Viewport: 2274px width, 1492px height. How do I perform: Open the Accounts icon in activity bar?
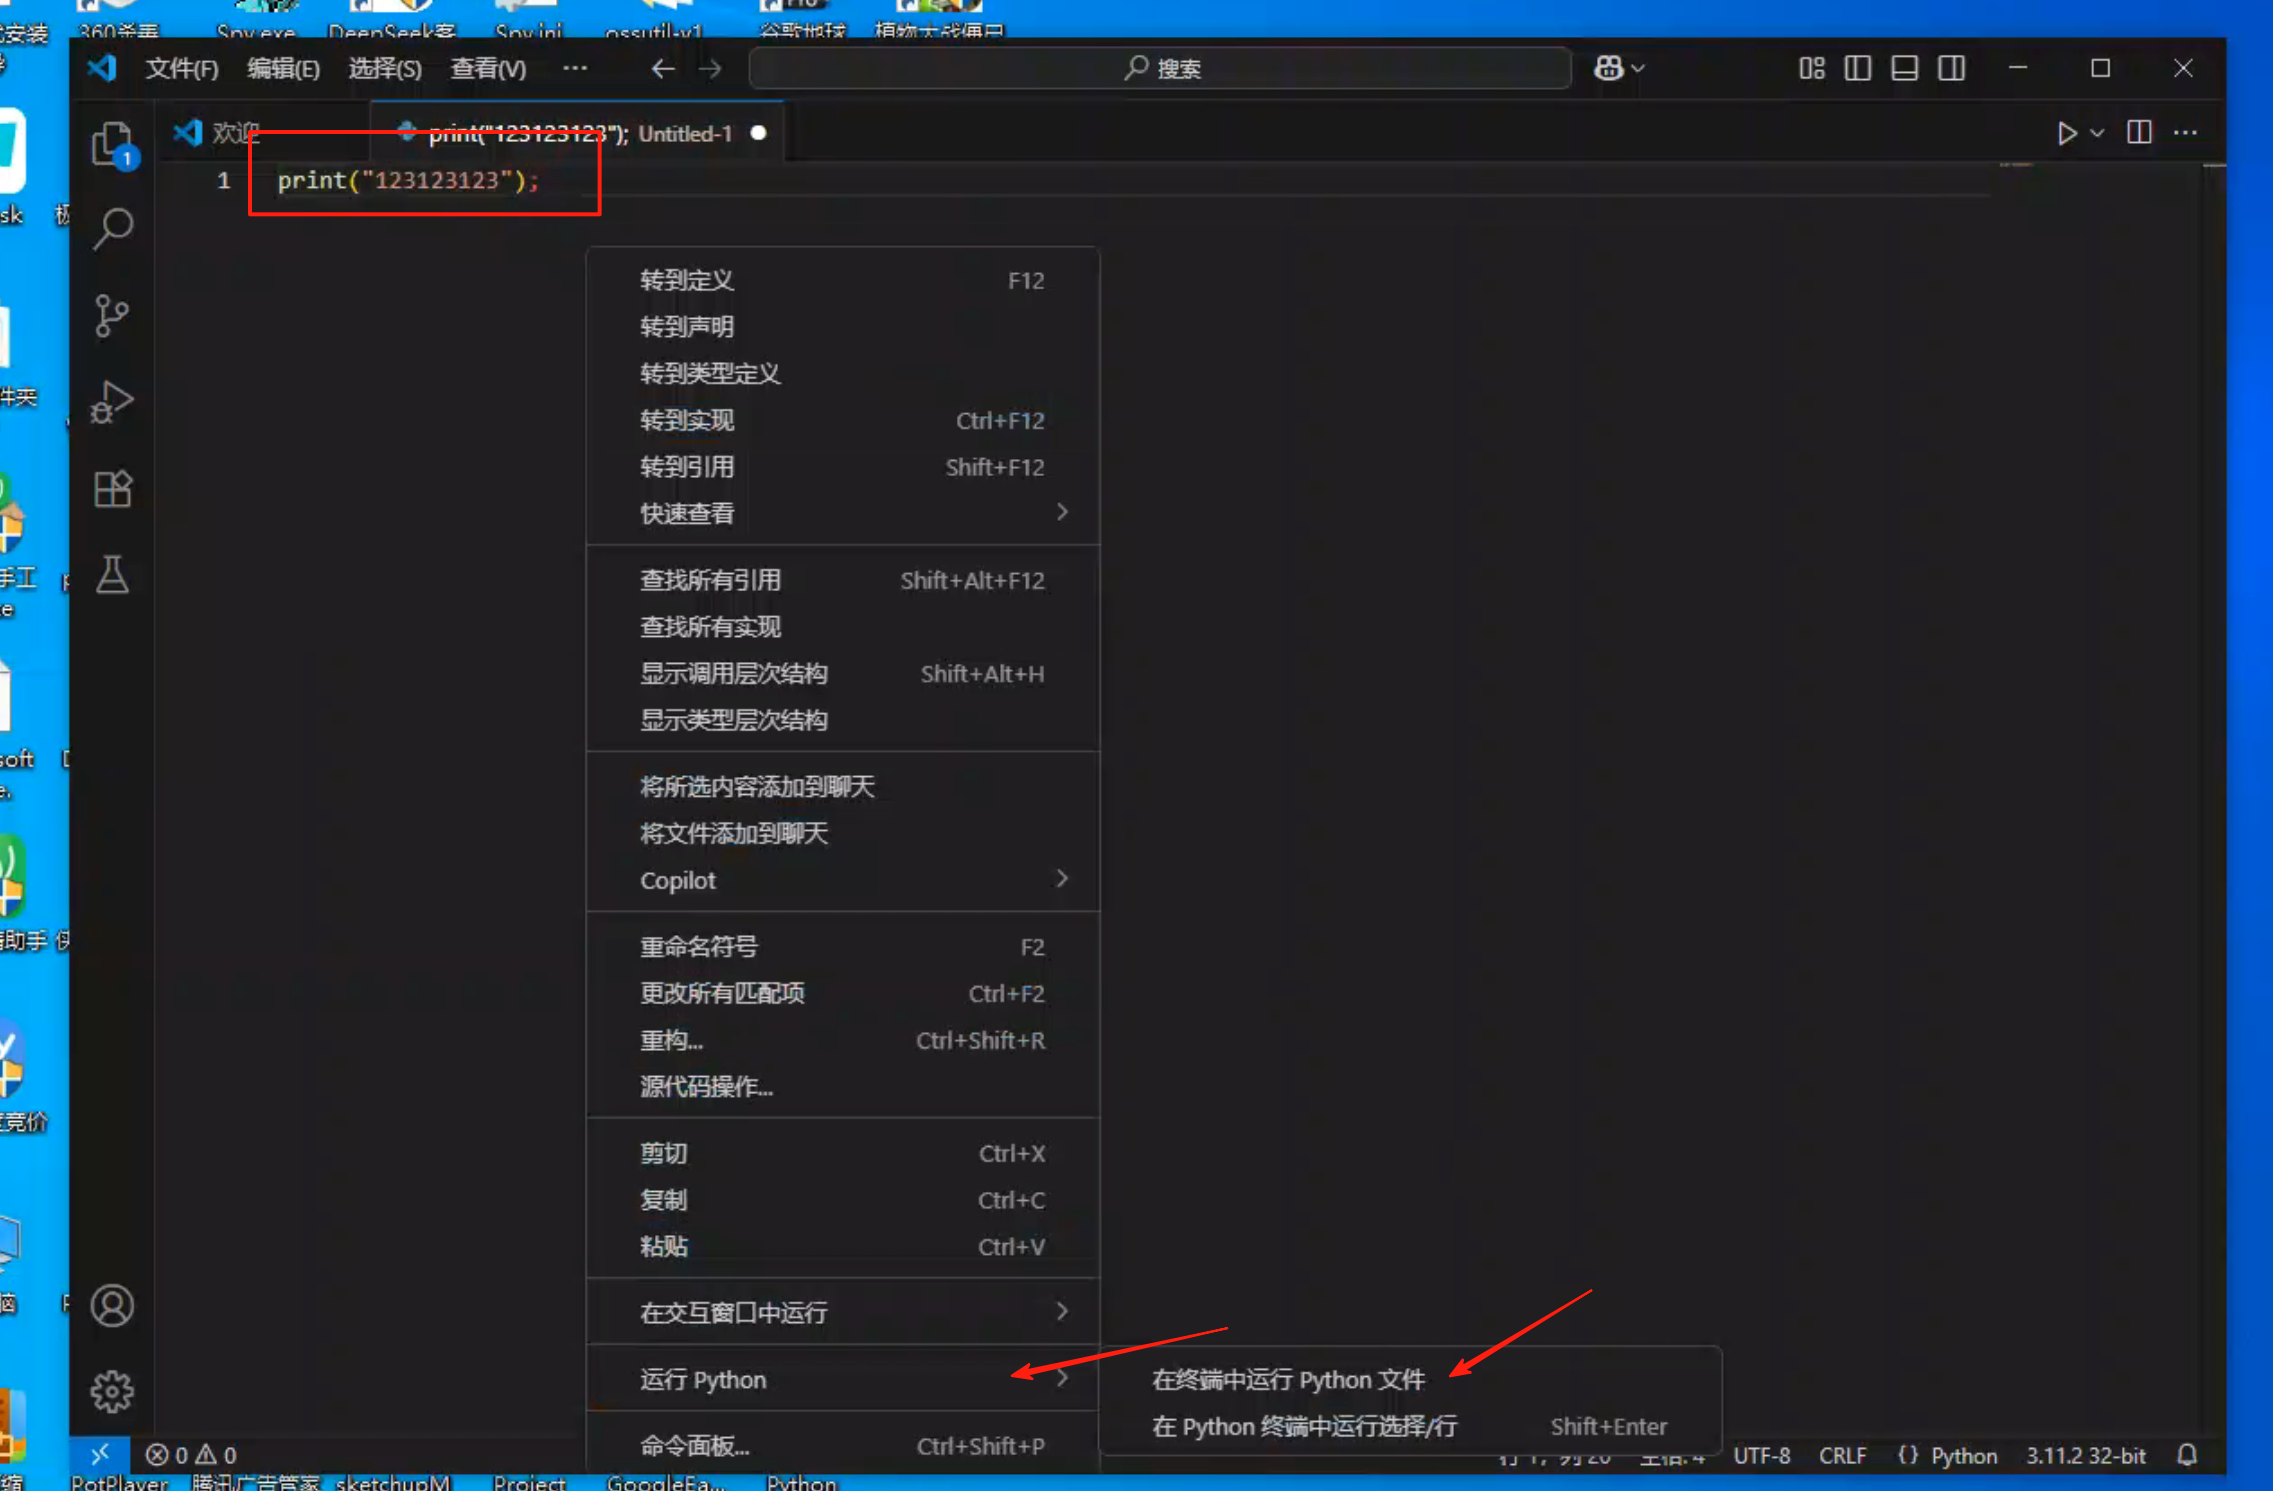(x=112, y=1306)
